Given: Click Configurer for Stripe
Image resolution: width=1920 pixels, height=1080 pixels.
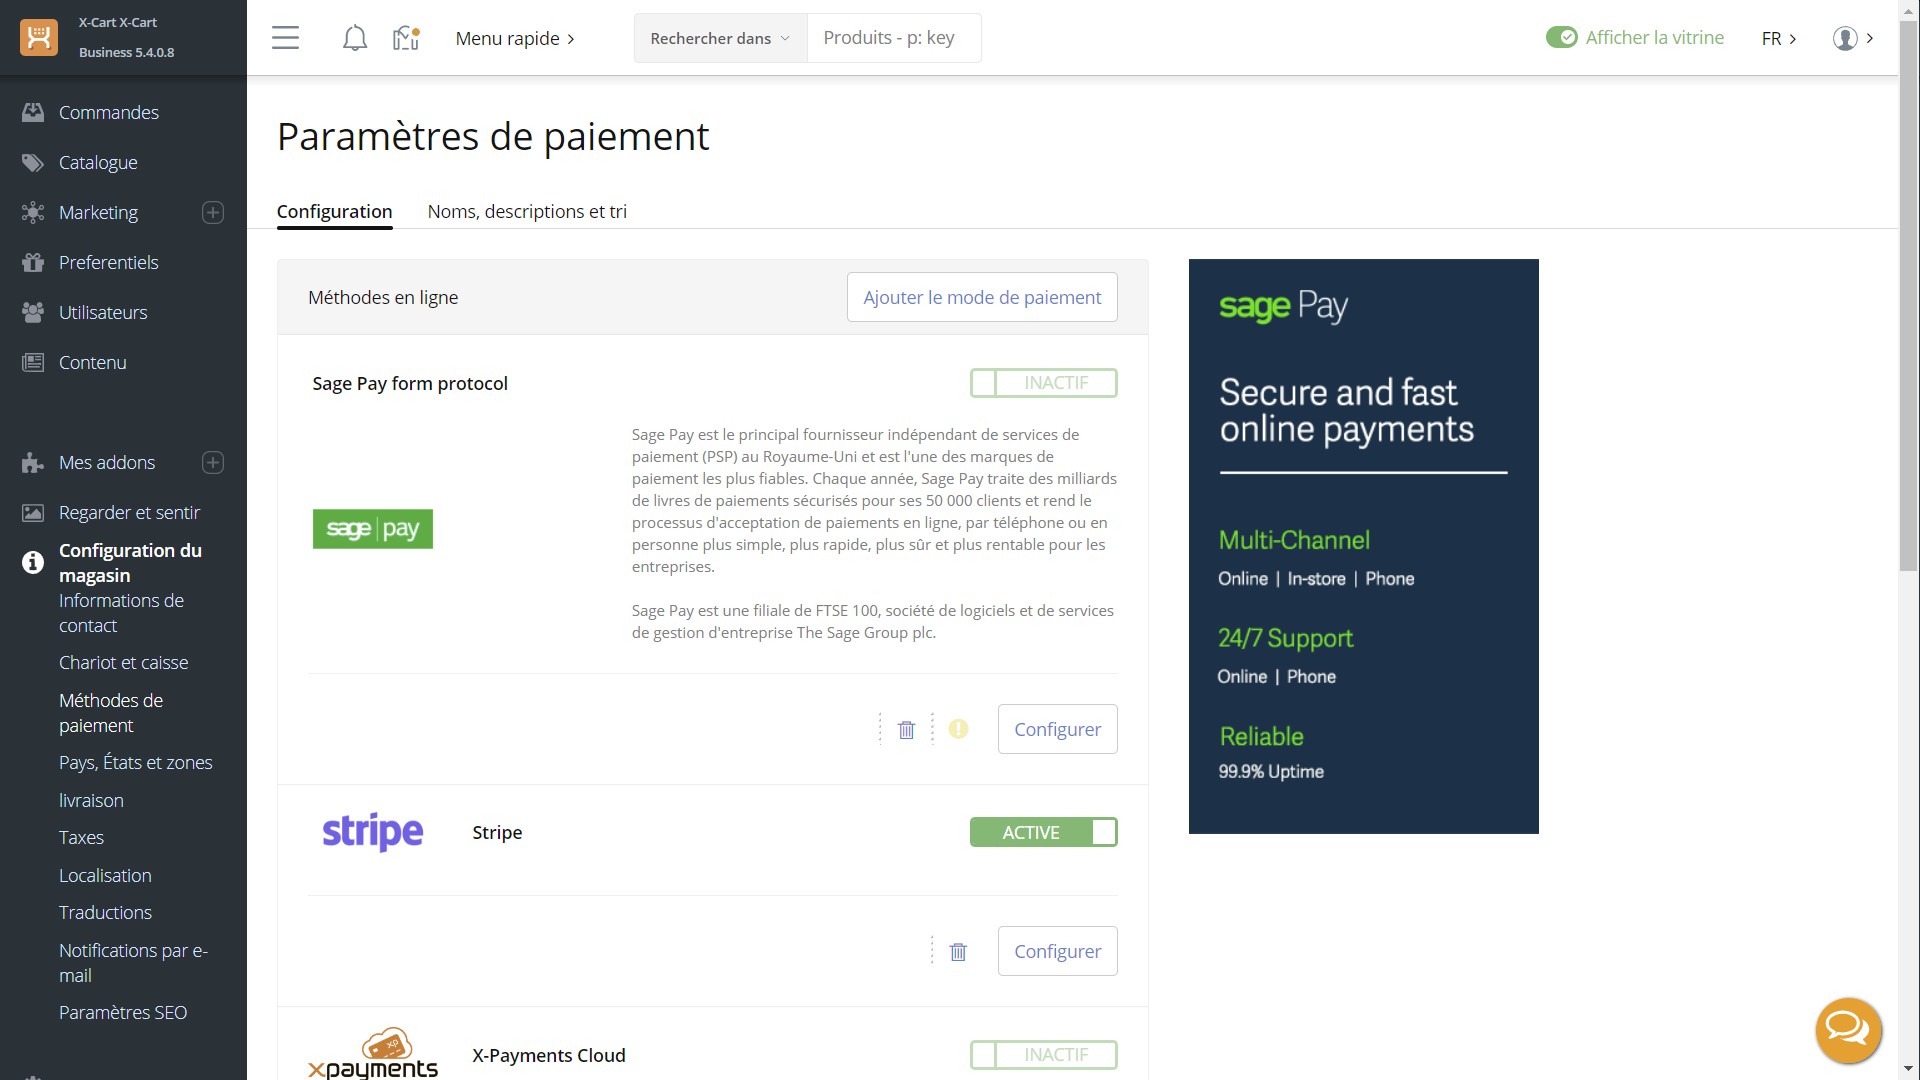Looking at the screenshot, I should pos(1057,951).
